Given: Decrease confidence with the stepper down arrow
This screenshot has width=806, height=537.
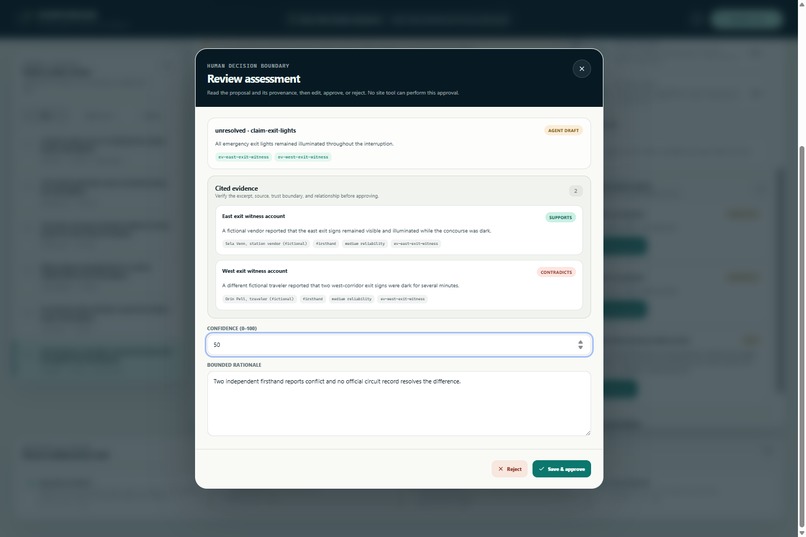Looking at the screenshot, I should click(580, 348).
